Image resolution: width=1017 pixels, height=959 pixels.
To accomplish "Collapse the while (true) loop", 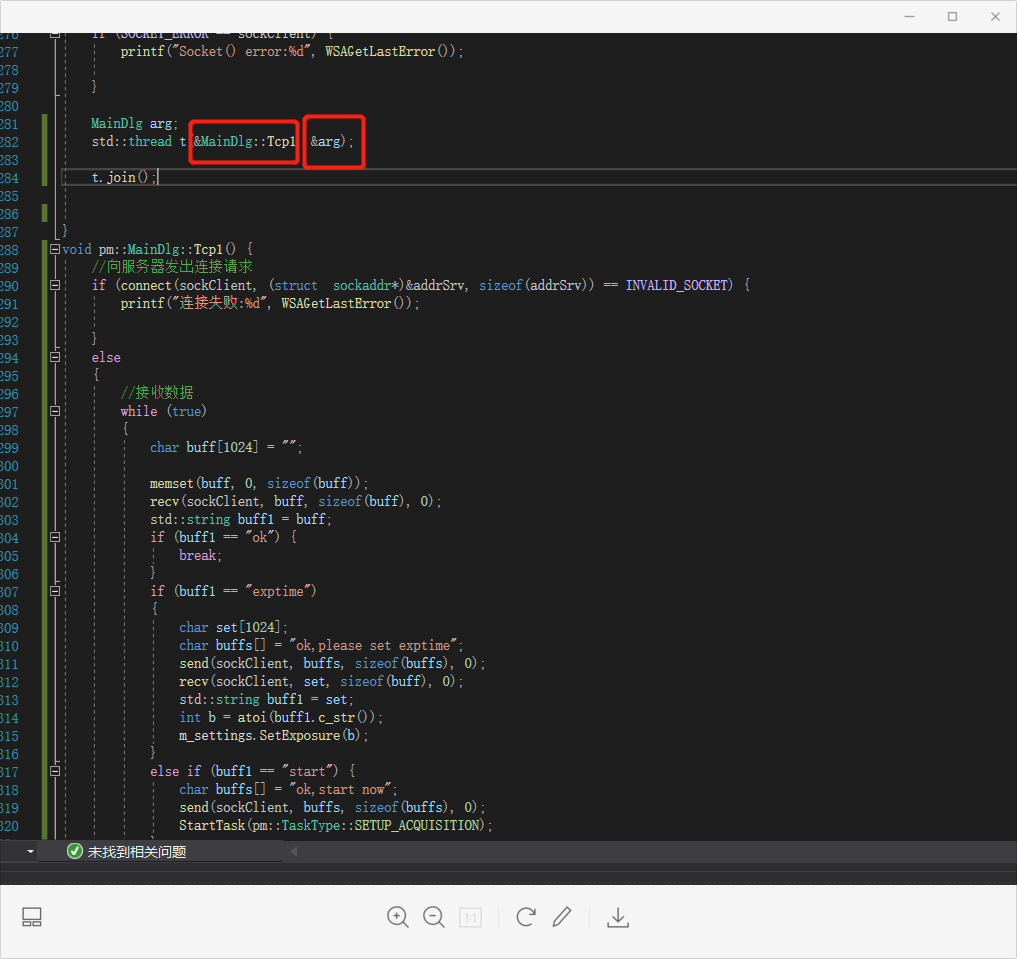I will (55, 411).
